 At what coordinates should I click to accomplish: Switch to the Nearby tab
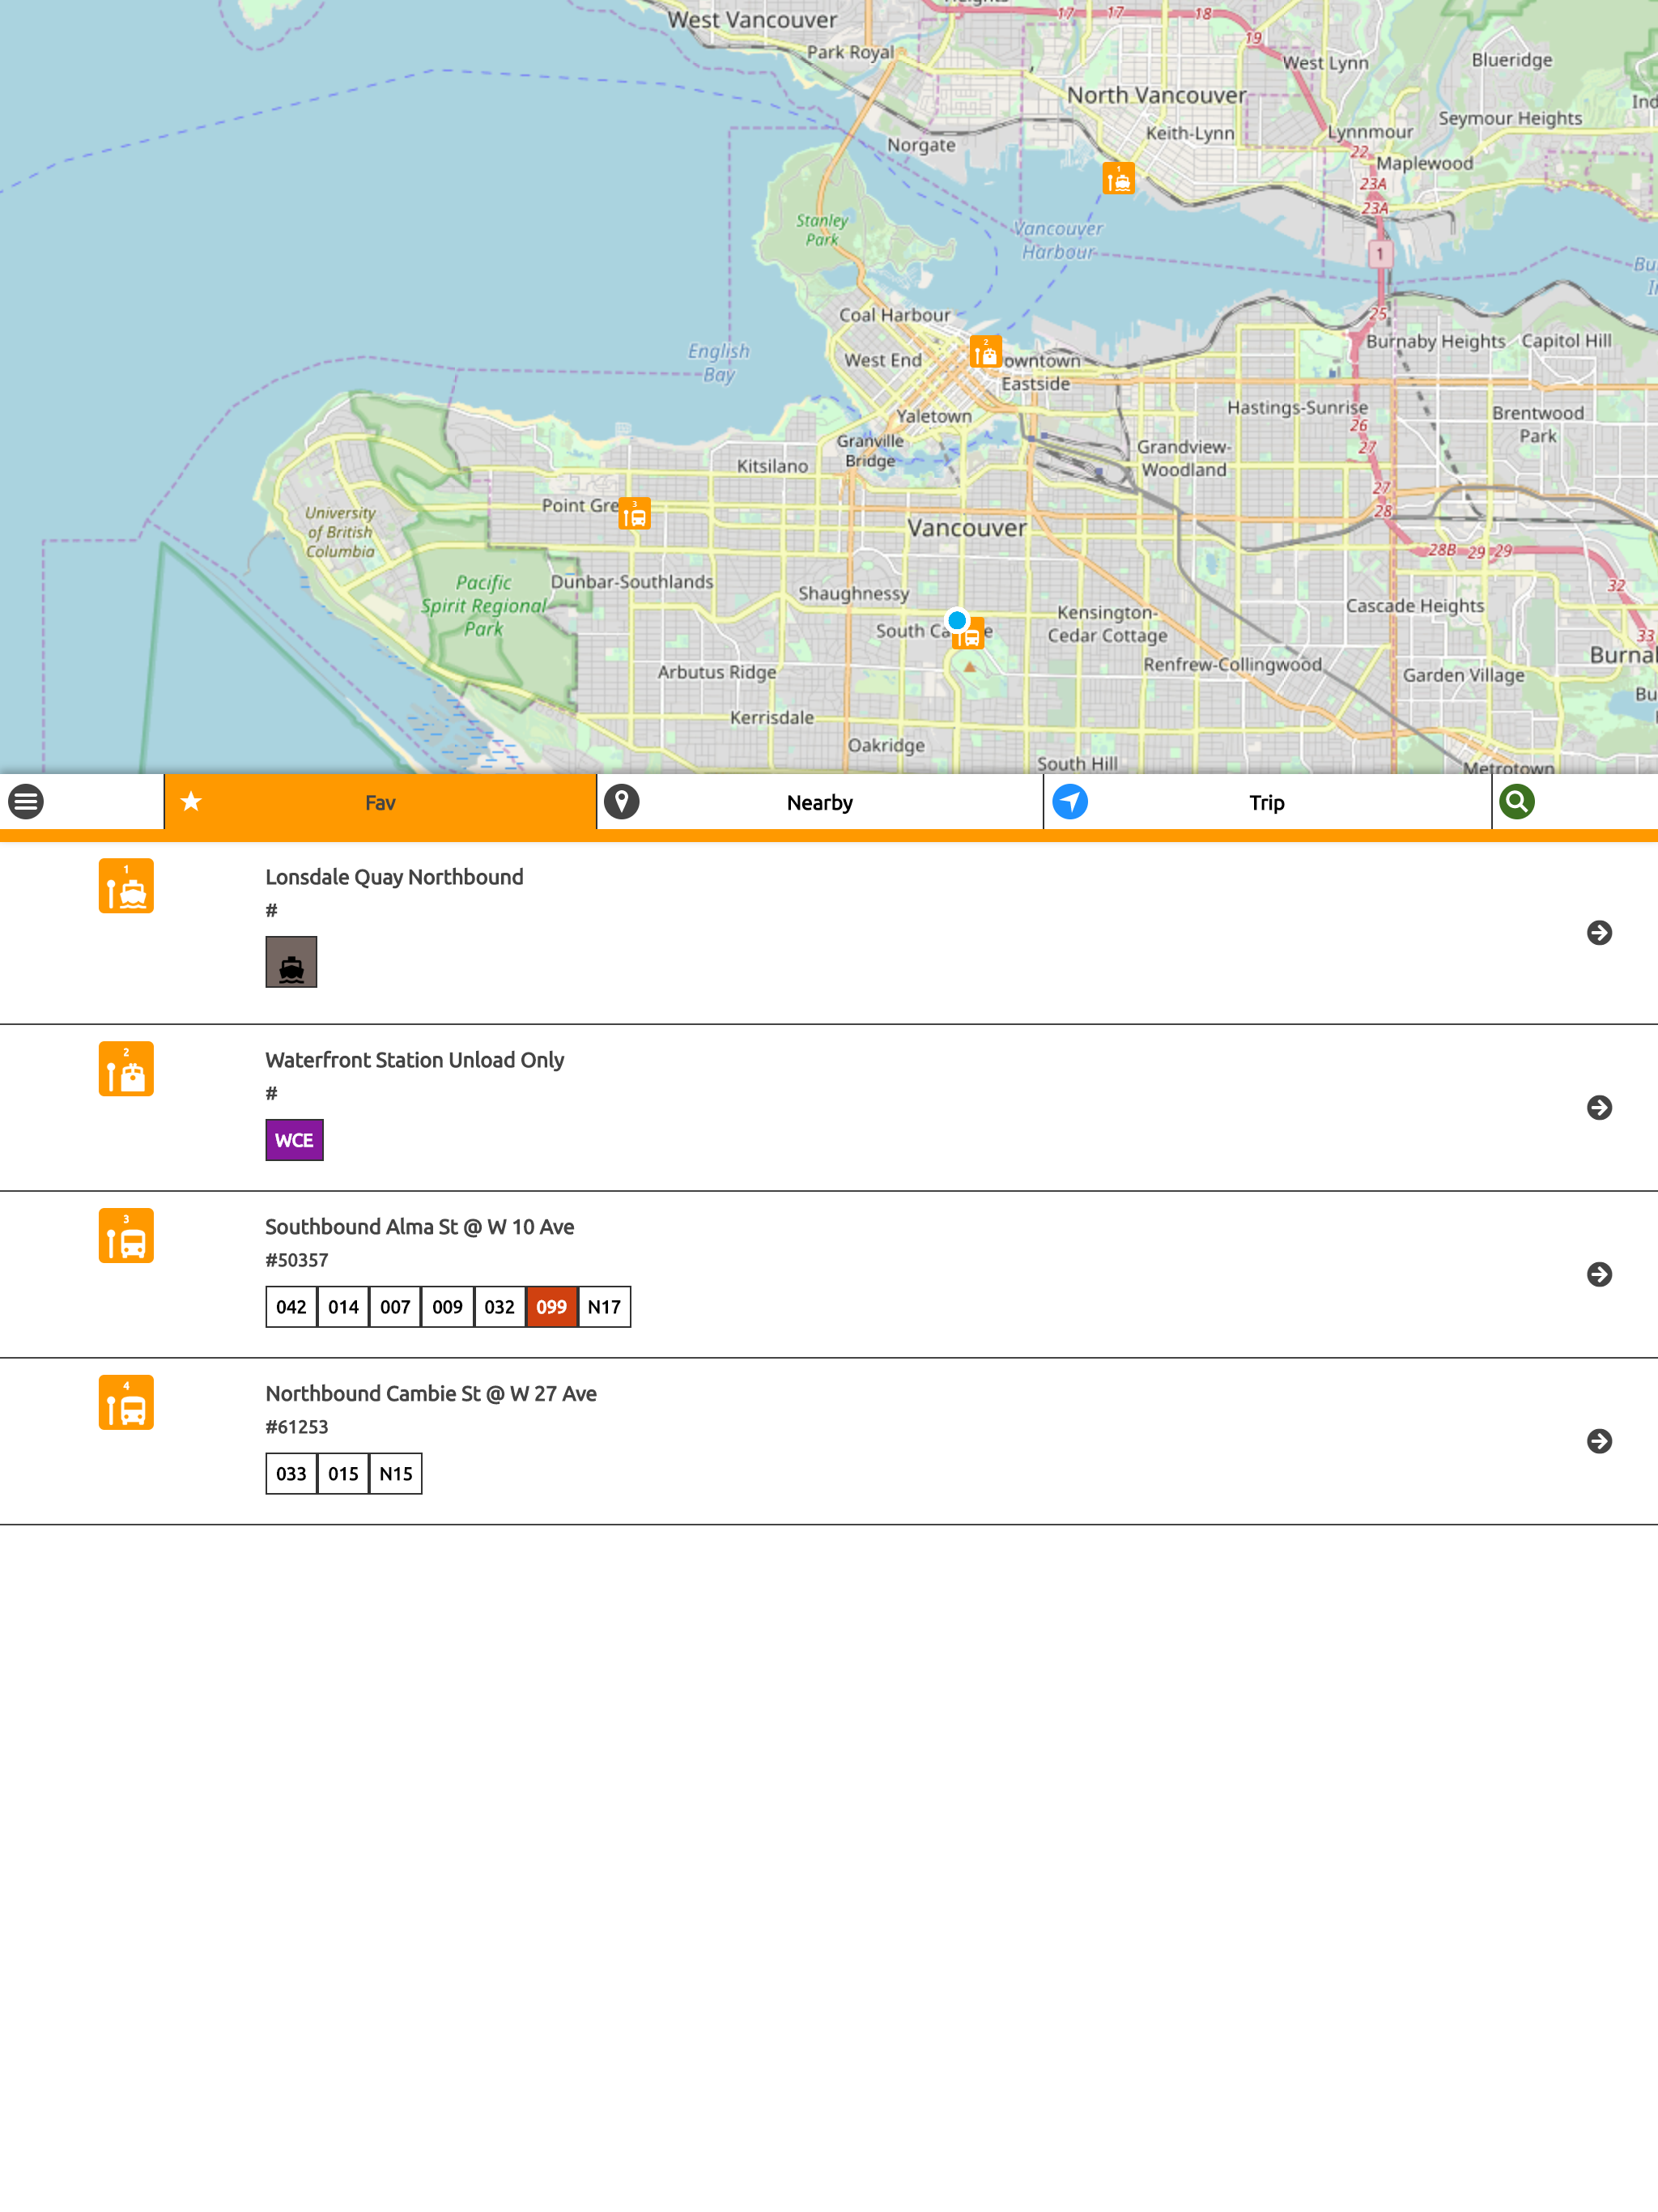[x=820, y=802]
